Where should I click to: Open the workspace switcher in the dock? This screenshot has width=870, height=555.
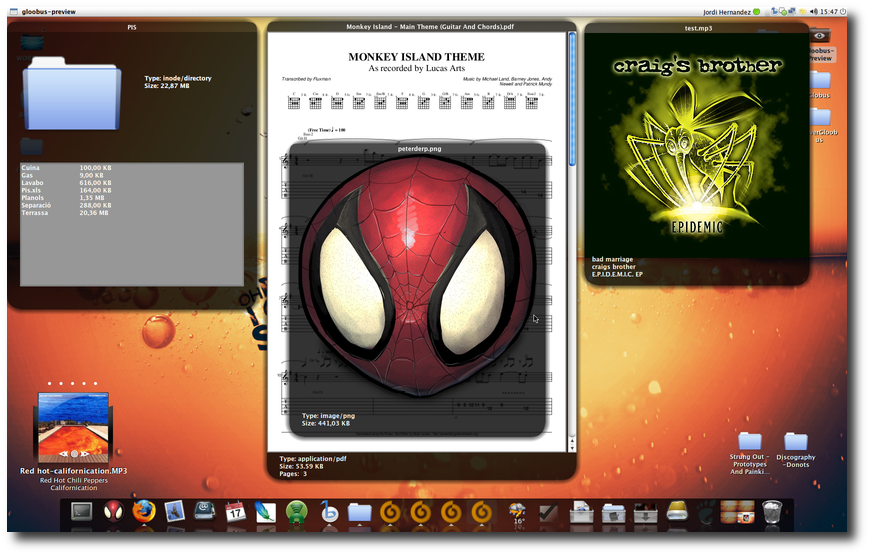point(737,512)
